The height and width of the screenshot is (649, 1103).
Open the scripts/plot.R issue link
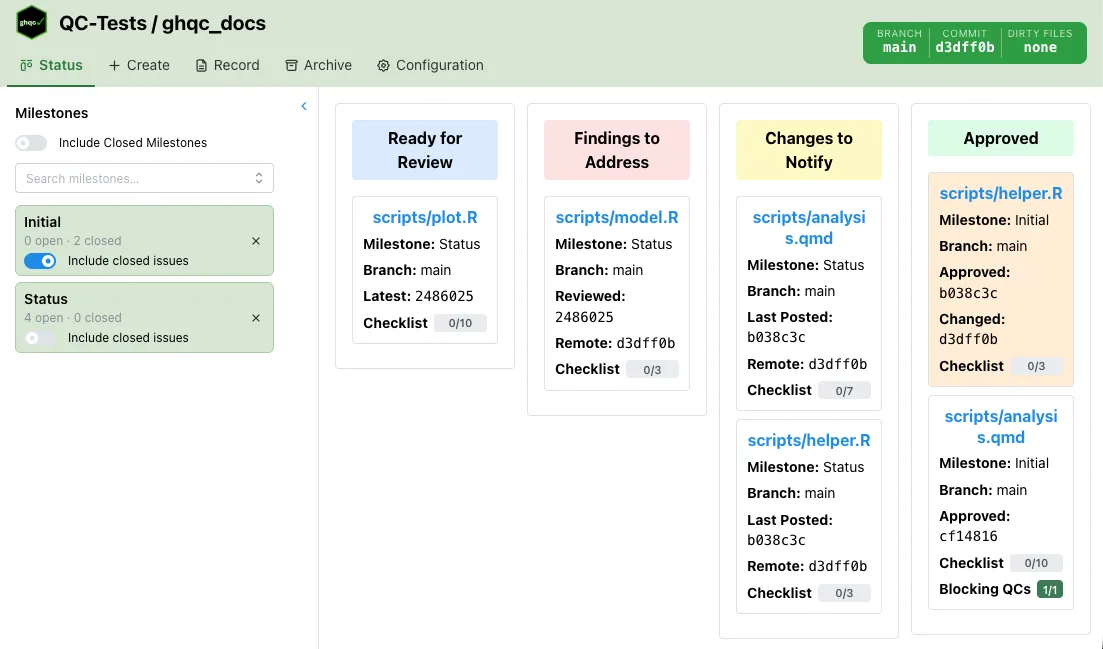click(425, 217)
